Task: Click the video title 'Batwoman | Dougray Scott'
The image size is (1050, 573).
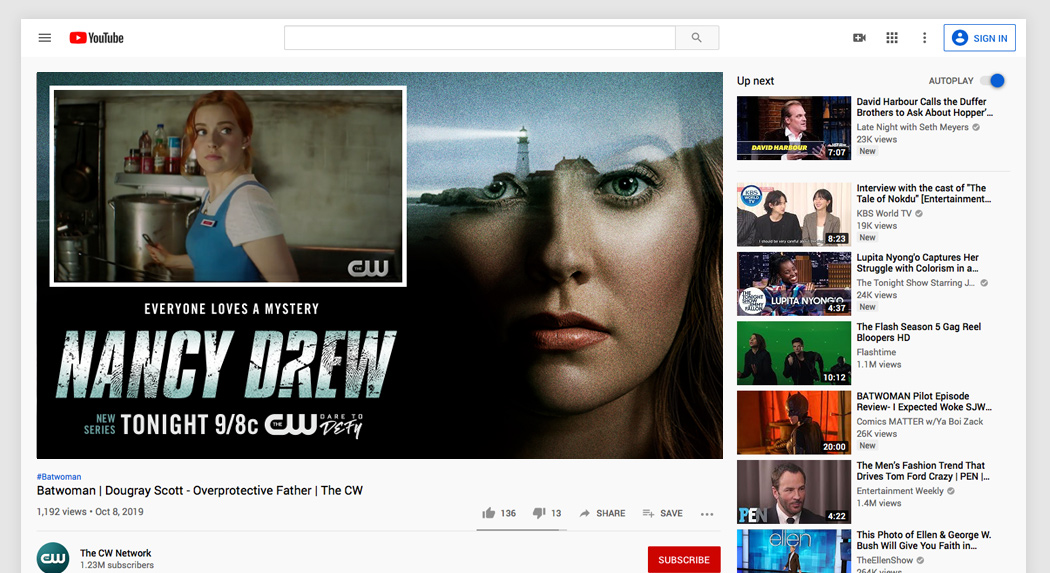Action: [x=200, y=491]
